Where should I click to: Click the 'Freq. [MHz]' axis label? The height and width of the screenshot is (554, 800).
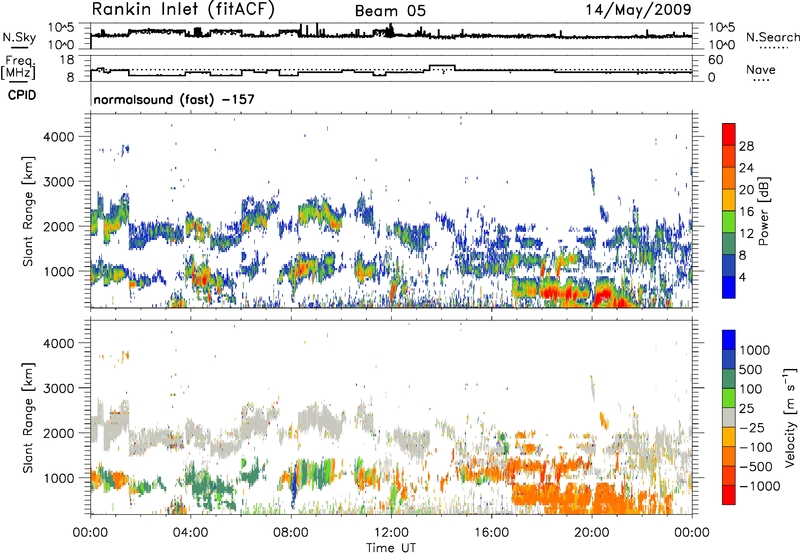[18, 67]
